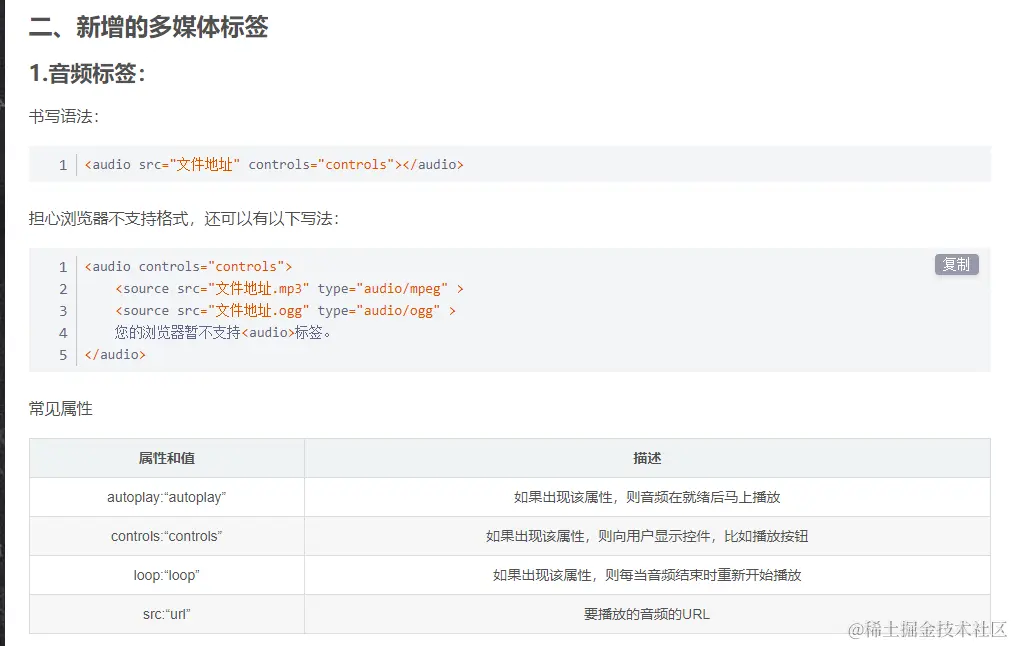Image resolution: width=1014 pixels, height=646 pixels.
Task: Click line number 5 in the code block
Action: 63,355
